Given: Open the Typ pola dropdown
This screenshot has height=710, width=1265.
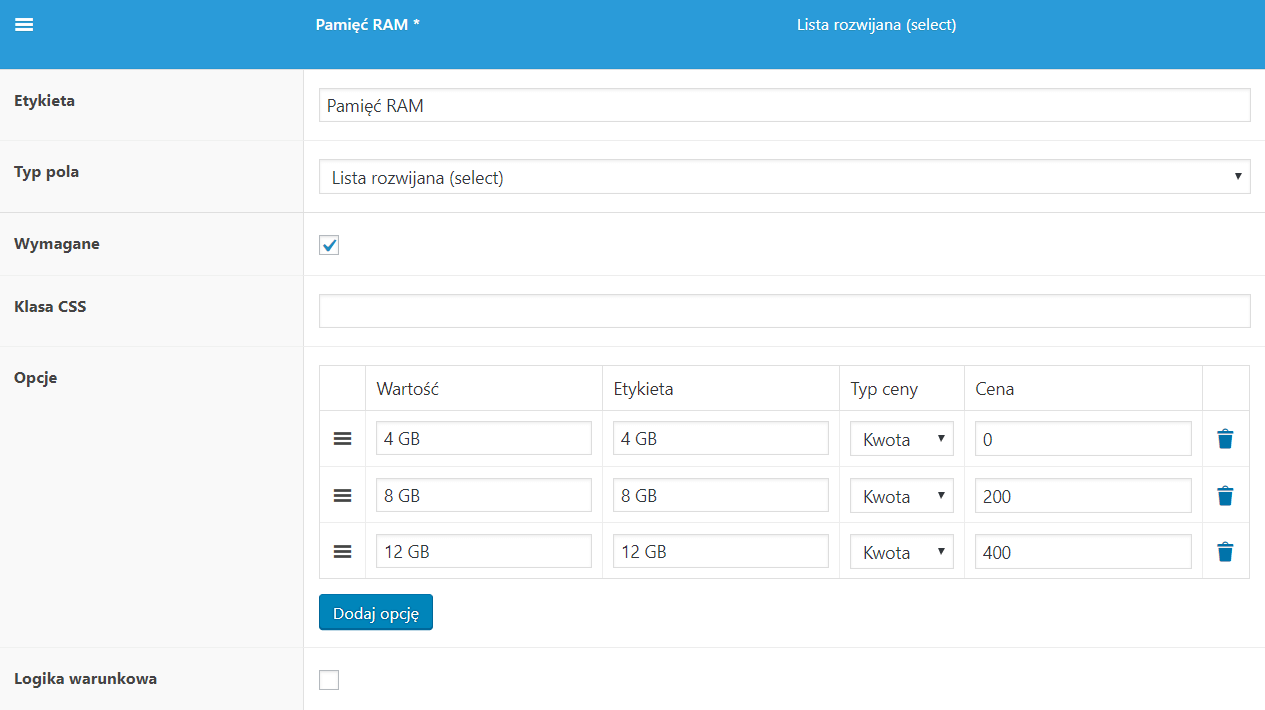Looking at the screenshot, I should click(x=785, y=177).
